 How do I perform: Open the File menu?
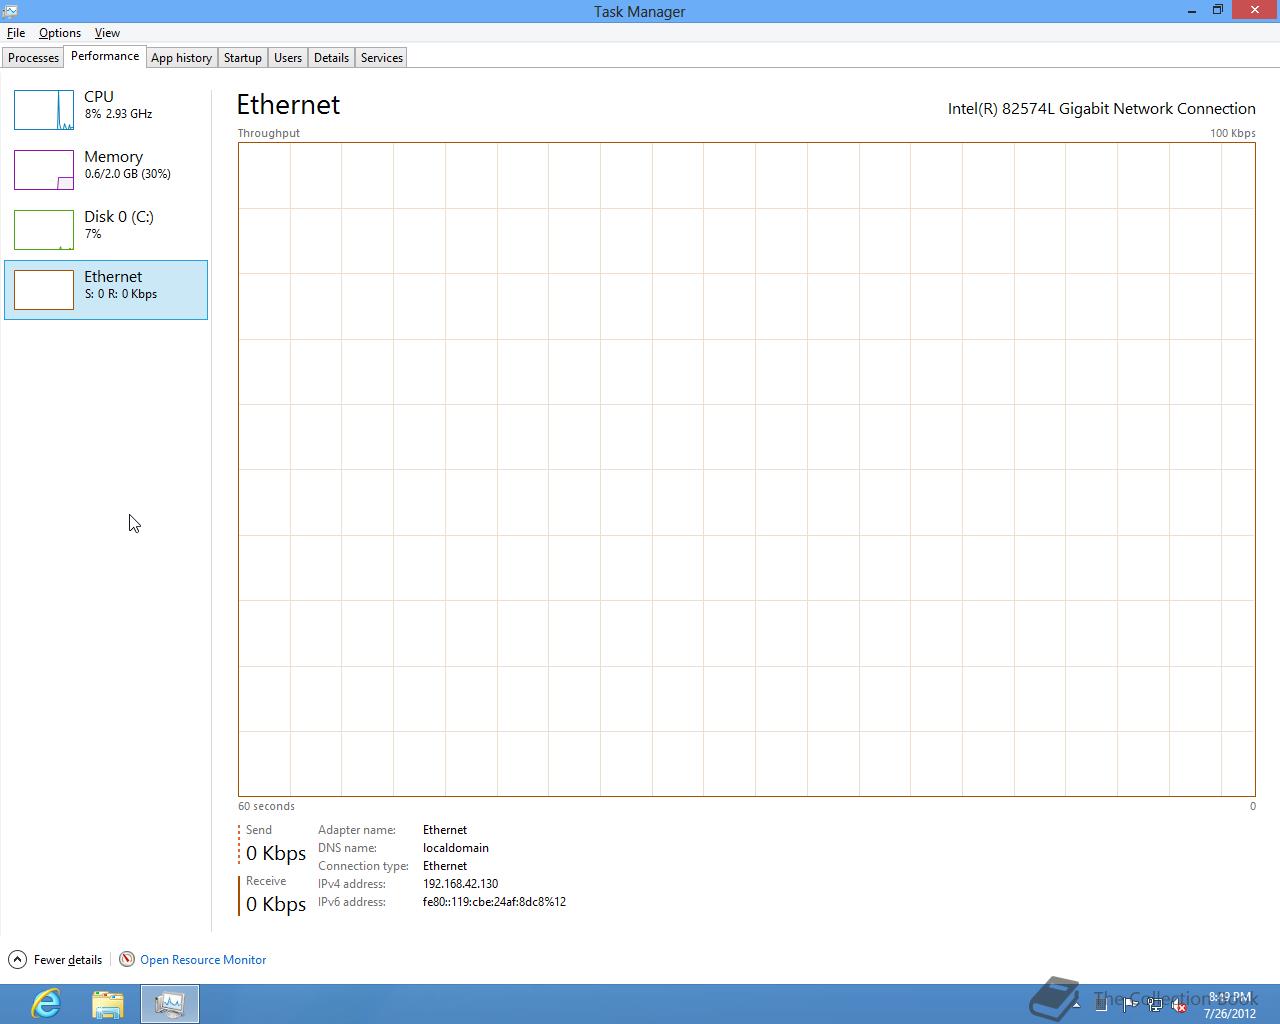click(16, 33)
